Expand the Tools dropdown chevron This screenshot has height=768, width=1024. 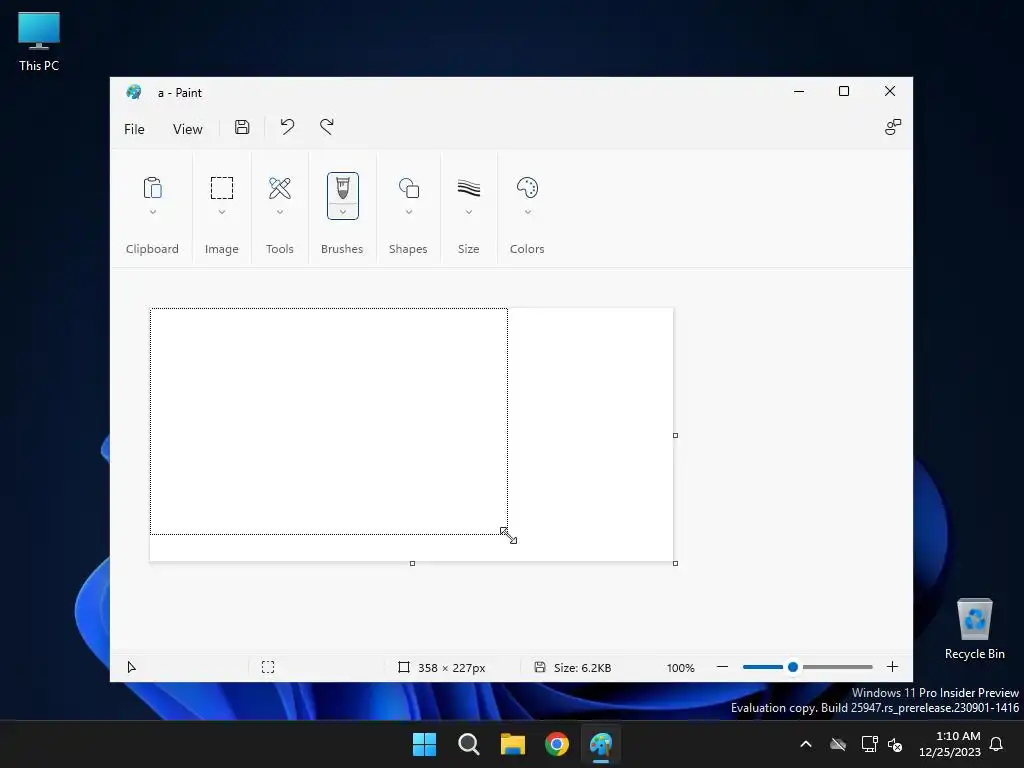click(x=280, y=212)
